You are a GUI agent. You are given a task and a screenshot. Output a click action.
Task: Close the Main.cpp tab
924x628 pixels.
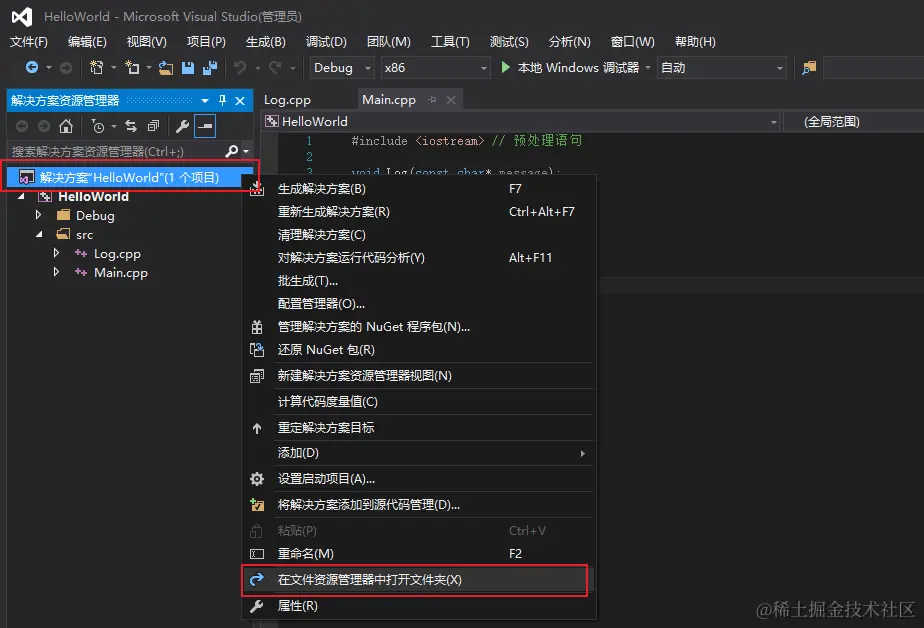[451, 100]
